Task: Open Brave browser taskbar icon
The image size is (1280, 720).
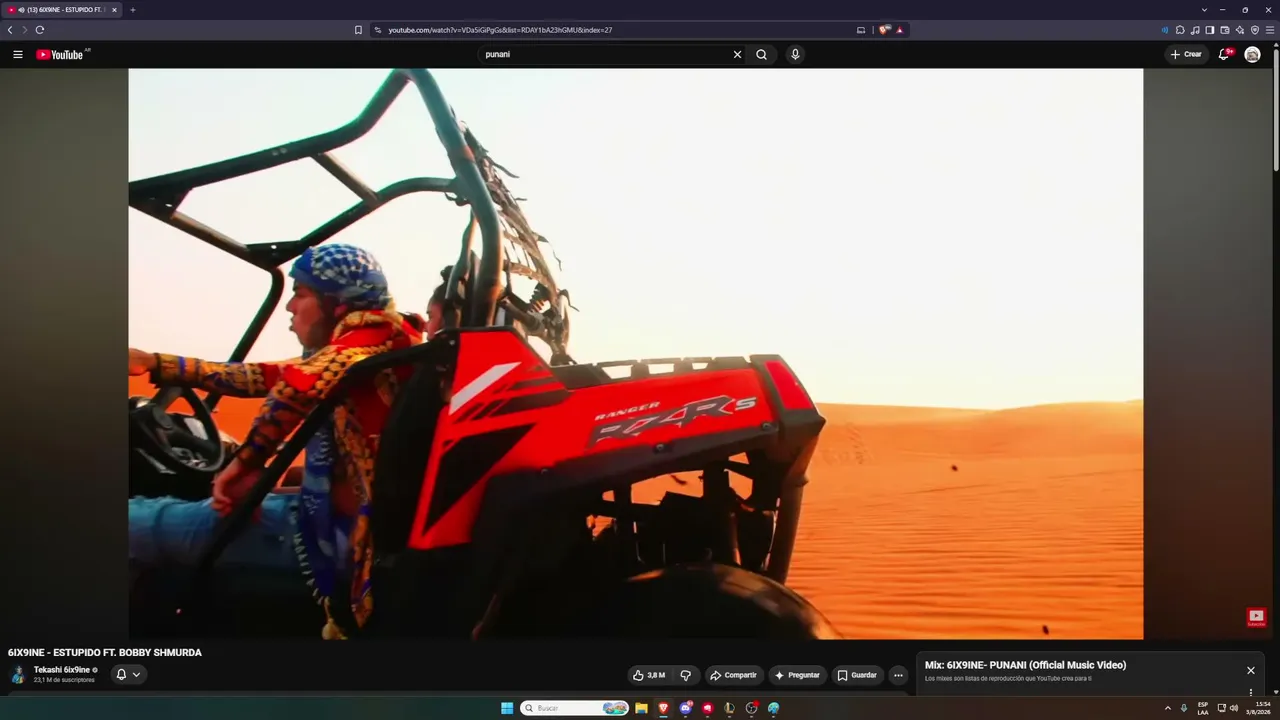Action: click(663, 708)
